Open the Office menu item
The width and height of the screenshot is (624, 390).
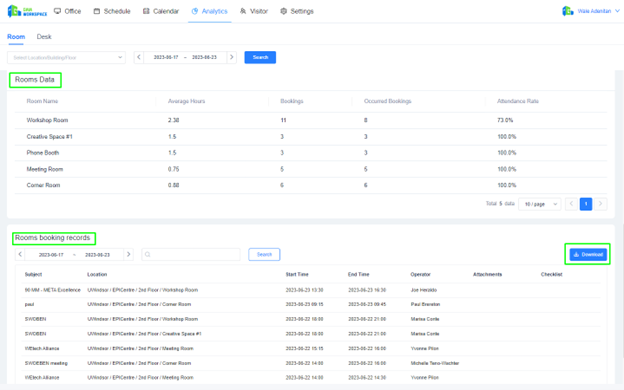(x=67, y=11)
